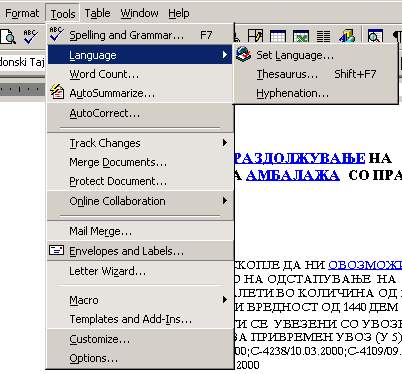Expand the Macro submenu arrow

(225, 300)
